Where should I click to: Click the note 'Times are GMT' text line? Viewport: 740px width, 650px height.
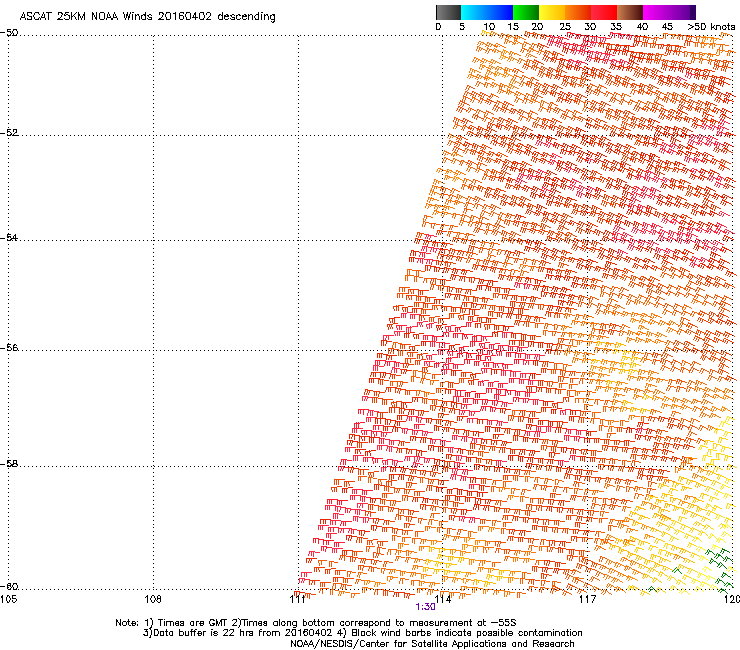(x=316, y=623)
